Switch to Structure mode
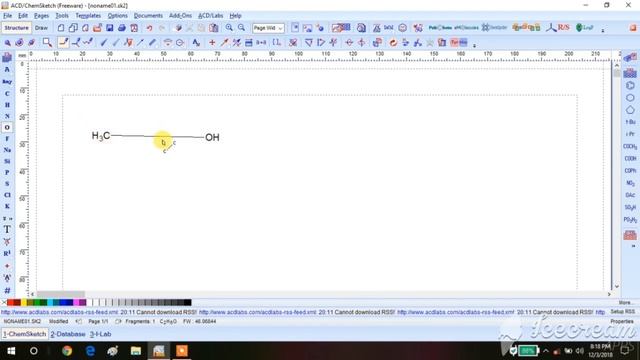 click(x=16, y=28)
